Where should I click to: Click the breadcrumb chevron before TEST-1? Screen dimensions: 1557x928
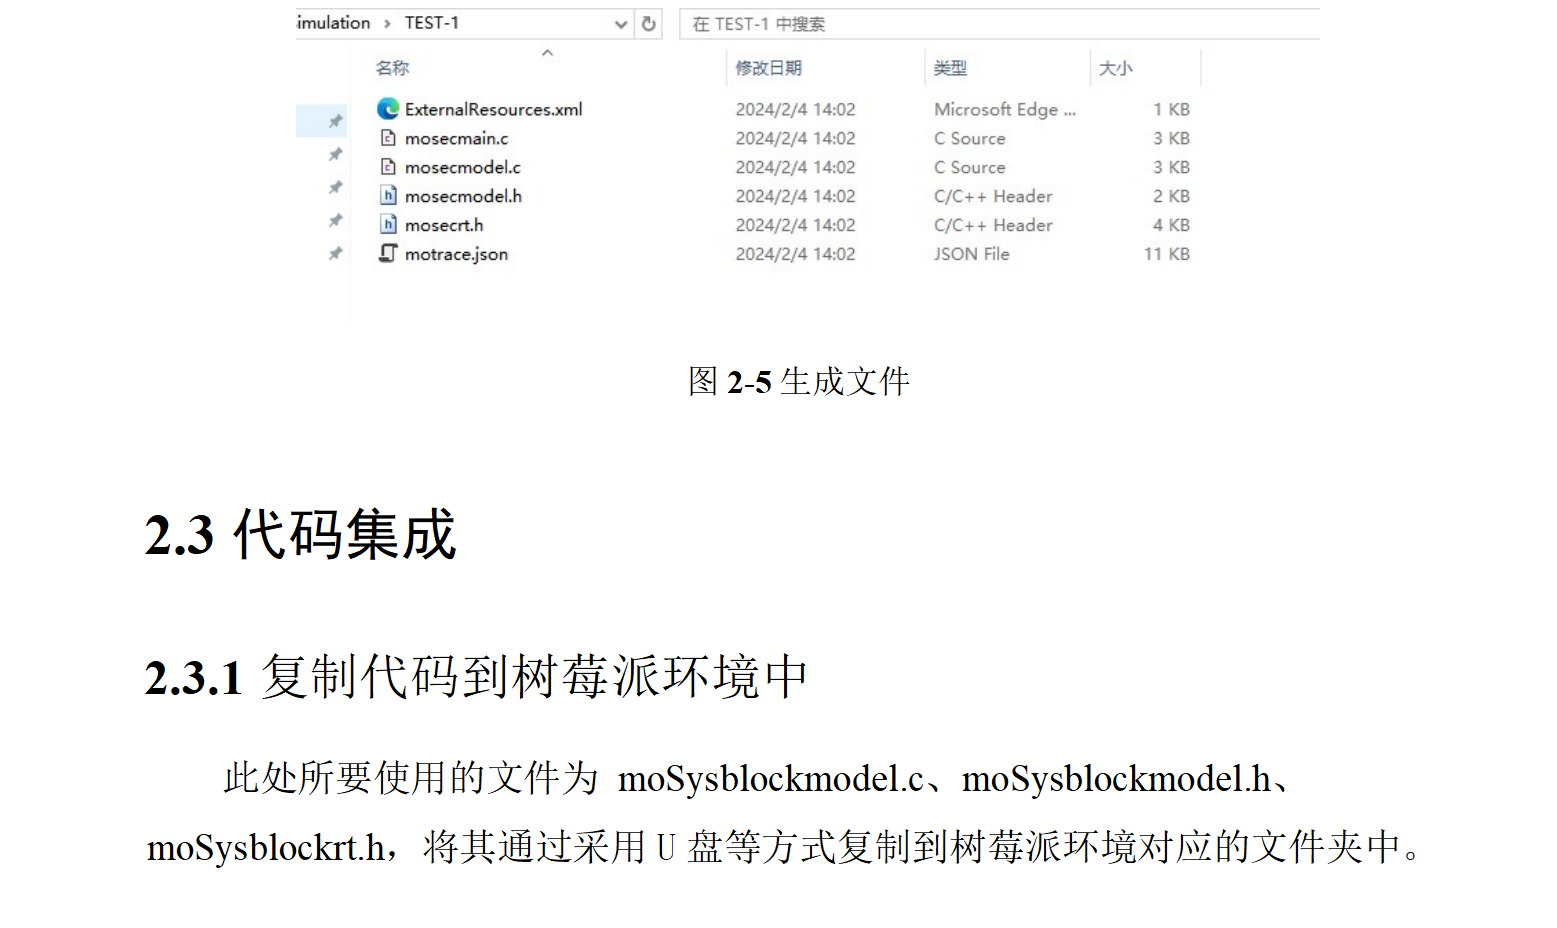[x=387, y=24]
